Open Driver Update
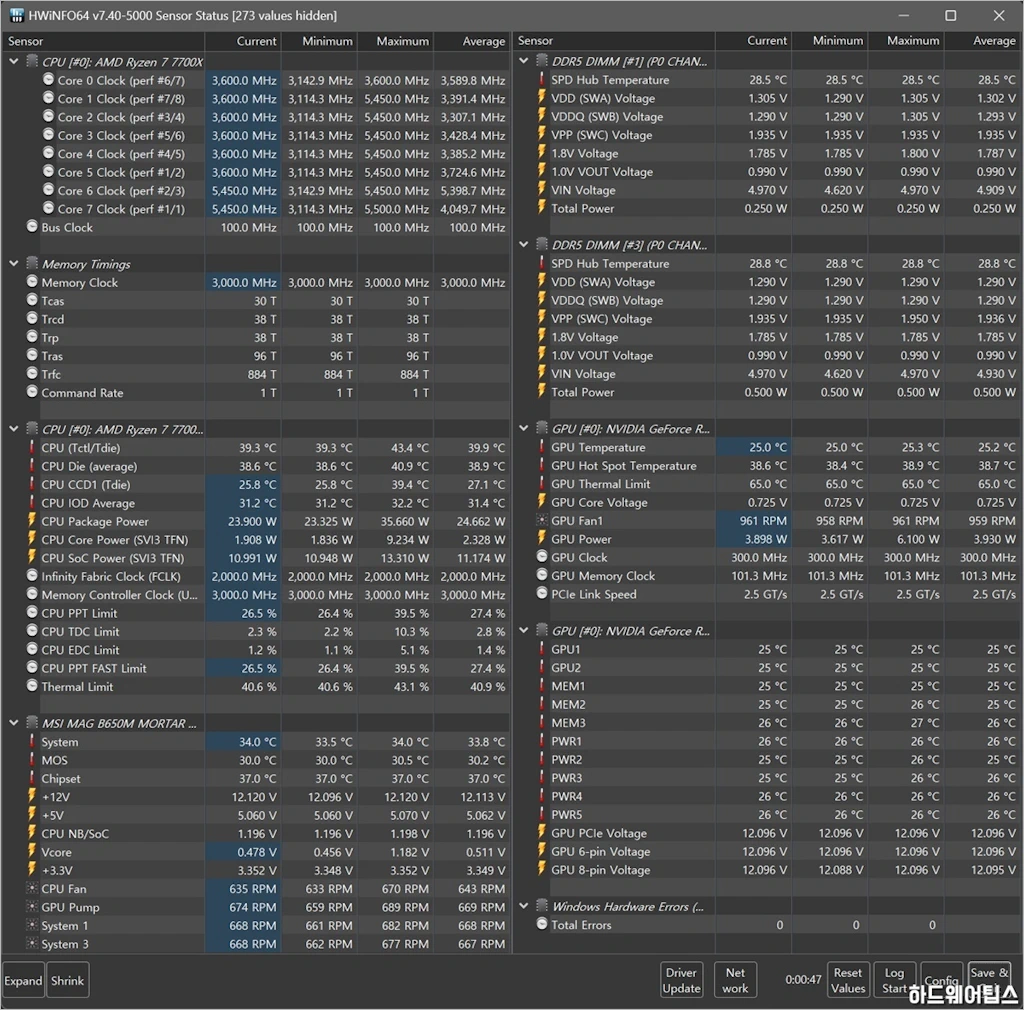 681,980
